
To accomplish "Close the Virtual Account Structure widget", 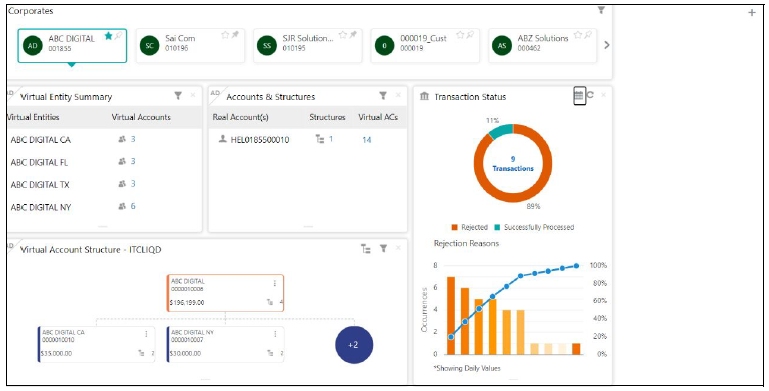I will (x=398, y=248).
